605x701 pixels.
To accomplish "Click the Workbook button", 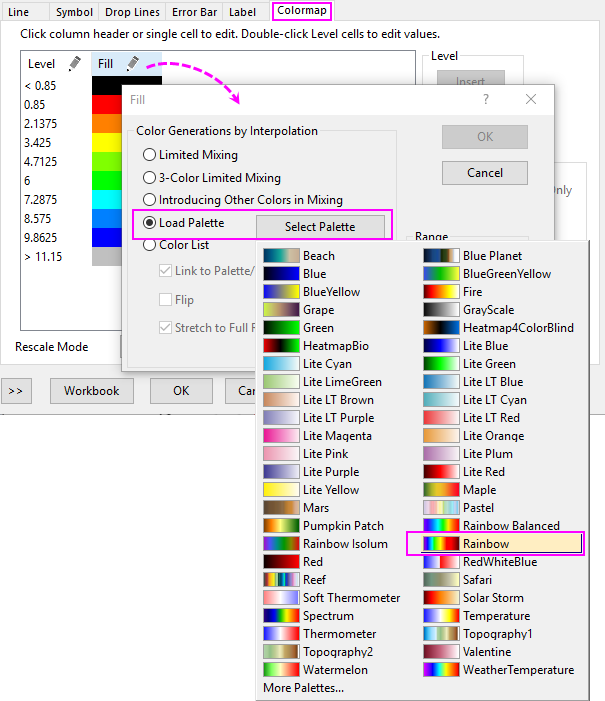I will pos(92,391).
